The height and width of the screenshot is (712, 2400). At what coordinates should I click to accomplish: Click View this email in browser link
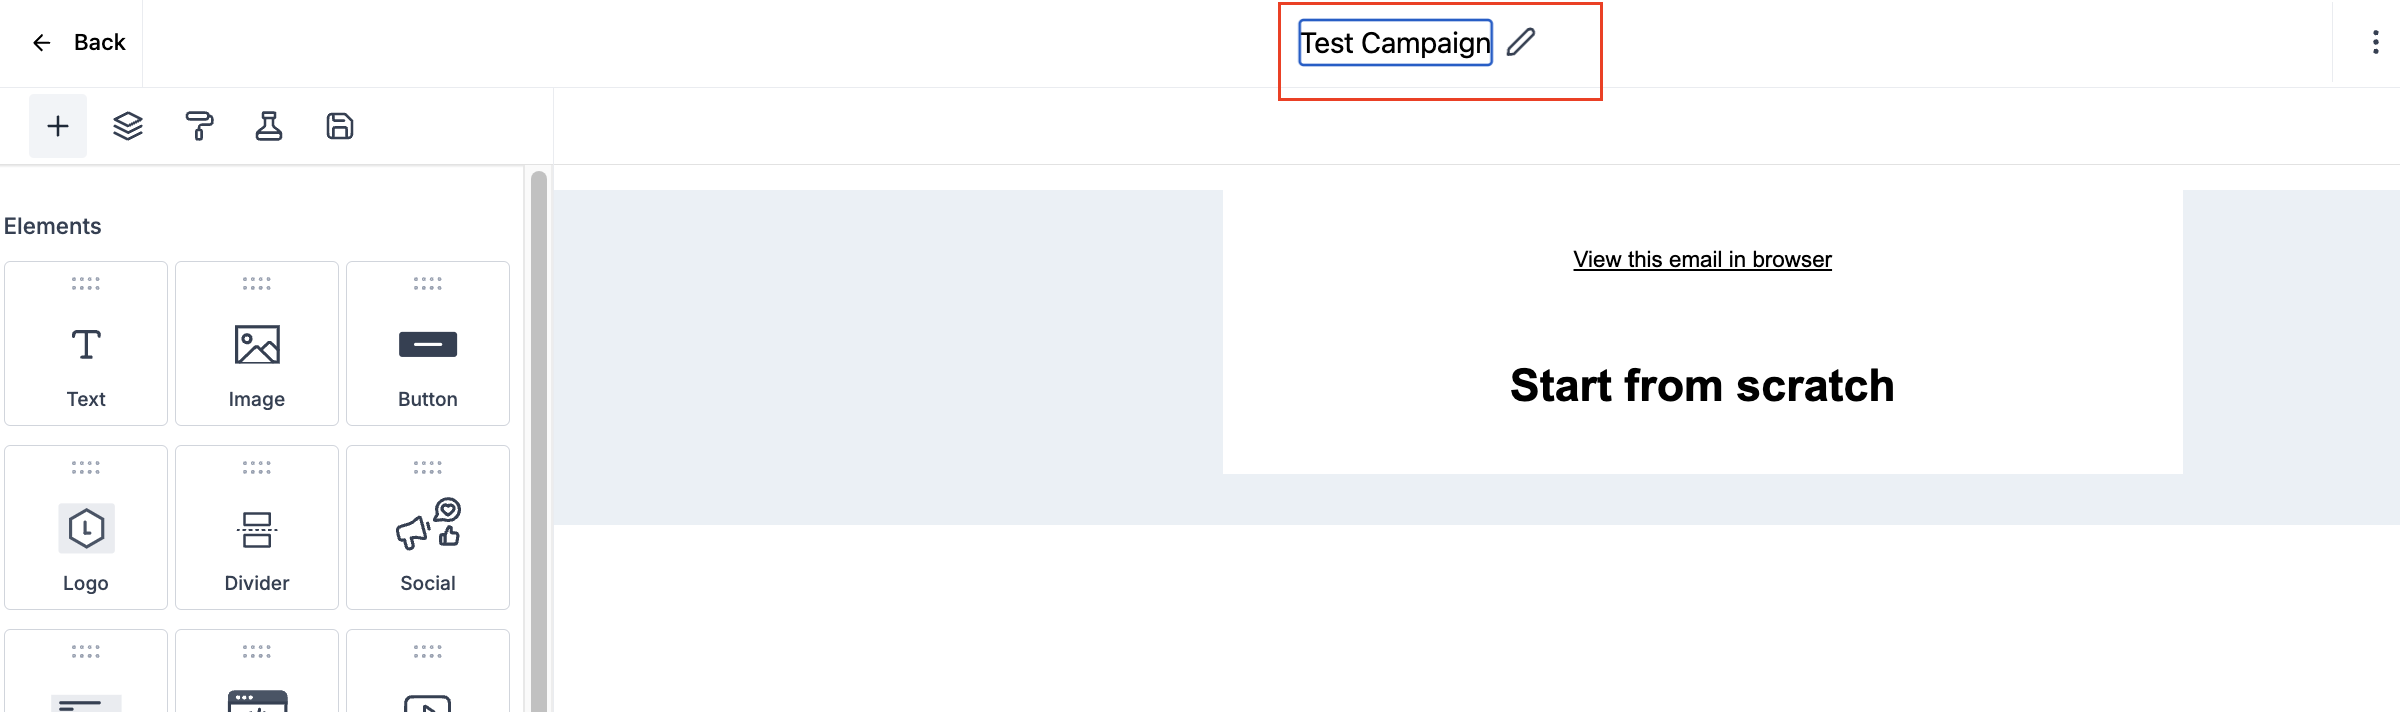pos(1702,259)
